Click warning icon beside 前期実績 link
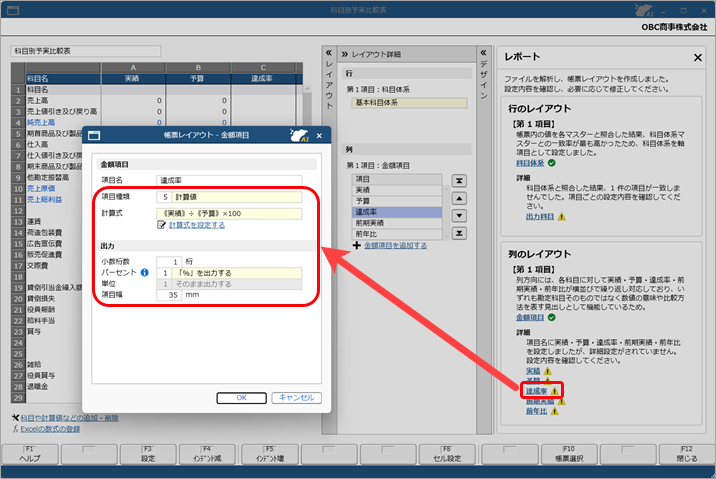This screenshot has height=479, width=716. pyautogui.click(x=561, y=401)
